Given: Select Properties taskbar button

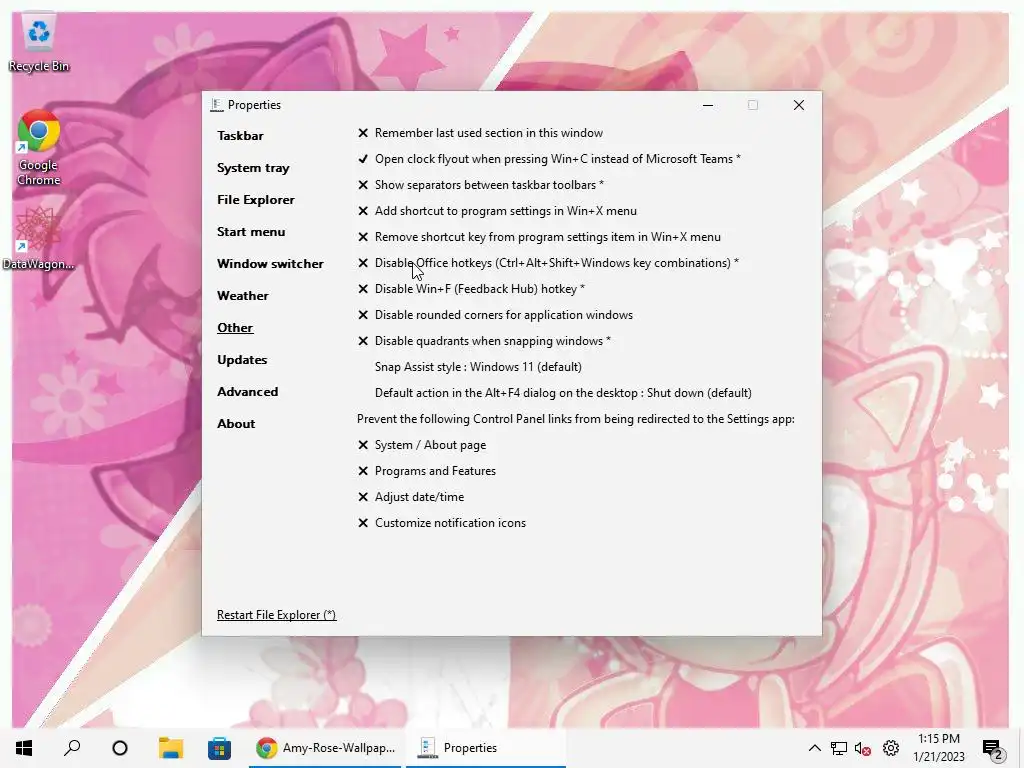Looking at the screenshot, I should pyautogui.click(x=485, y=748).
